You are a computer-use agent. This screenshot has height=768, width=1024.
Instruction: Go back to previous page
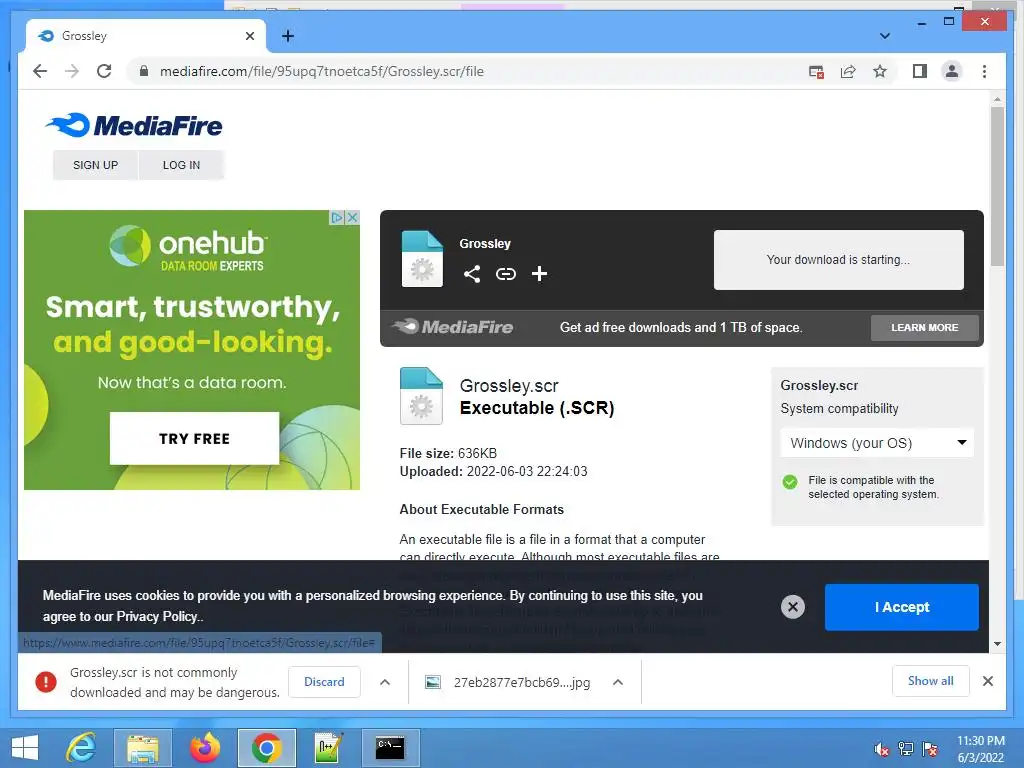click(40, 71)
